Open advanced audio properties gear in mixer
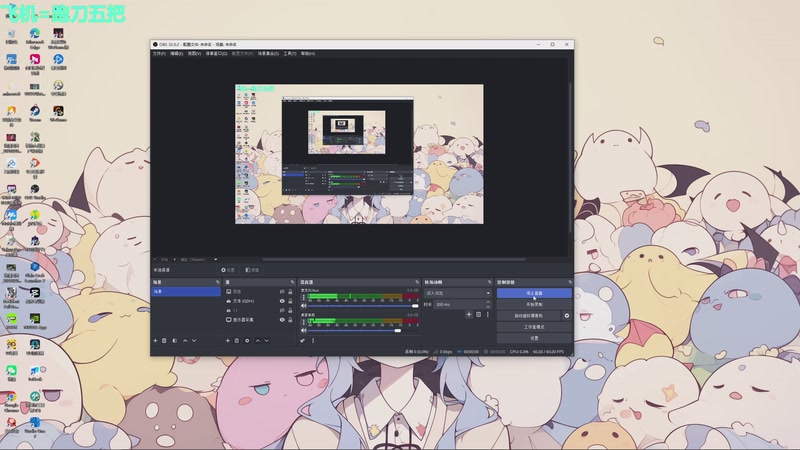 click(303, 340)
